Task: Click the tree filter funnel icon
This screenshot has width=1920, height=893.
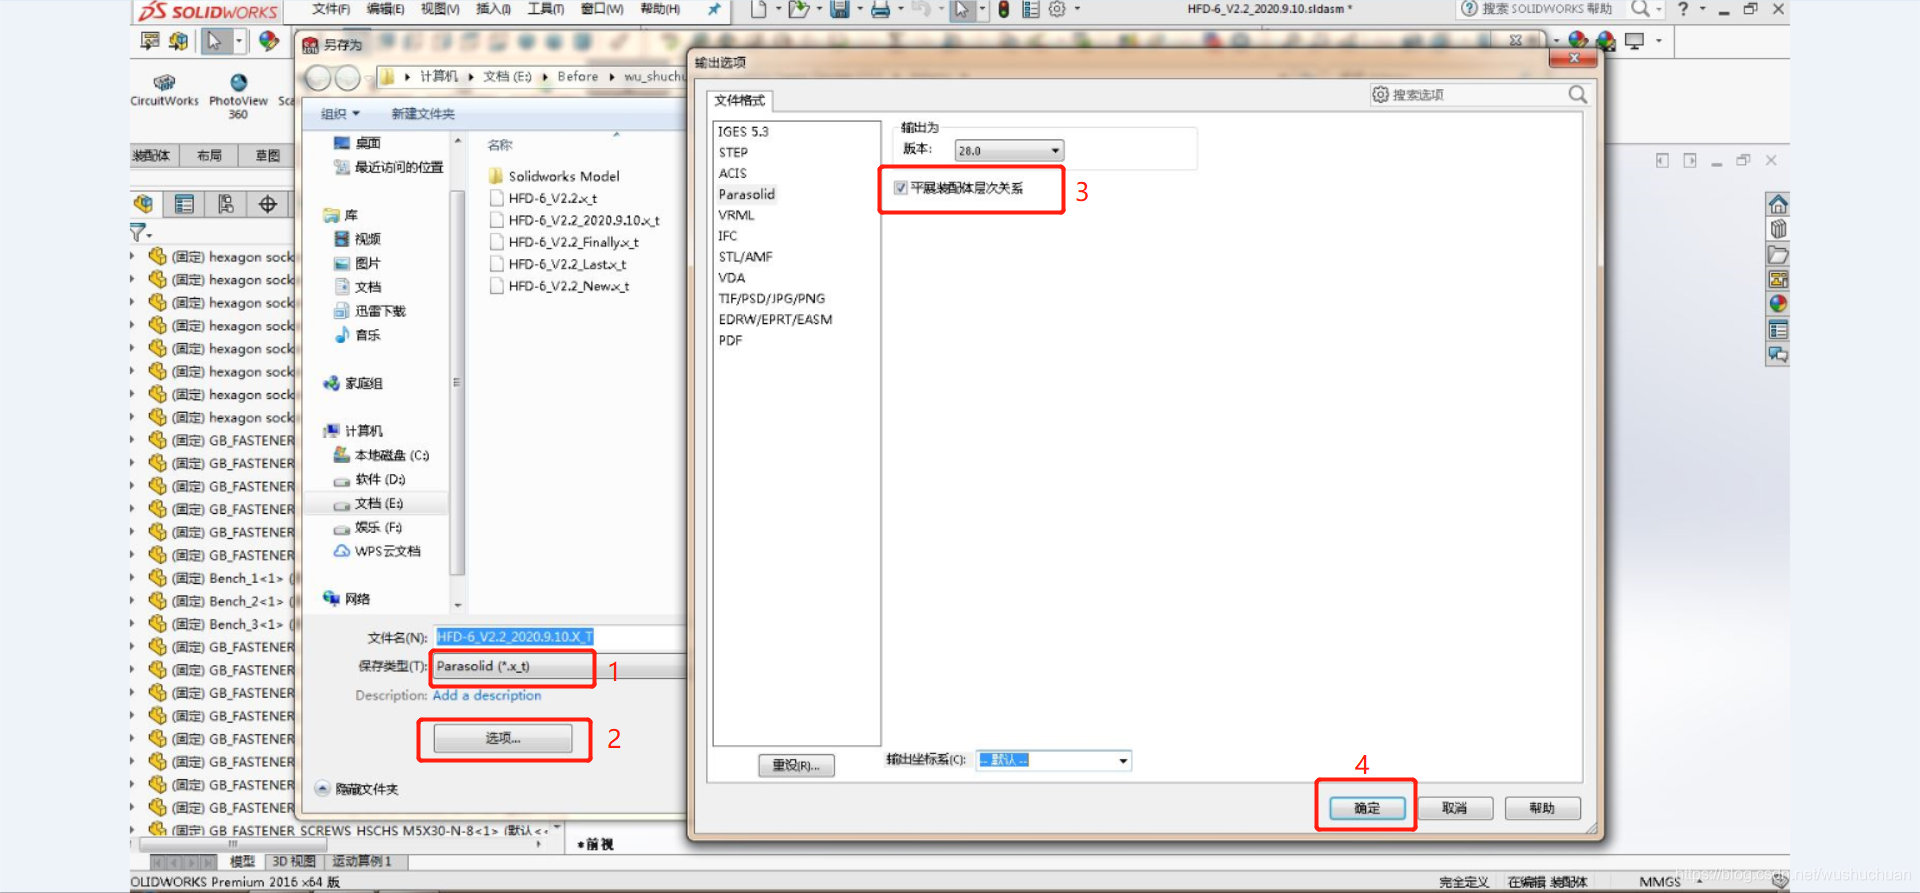Action: (x=138, y=232)
